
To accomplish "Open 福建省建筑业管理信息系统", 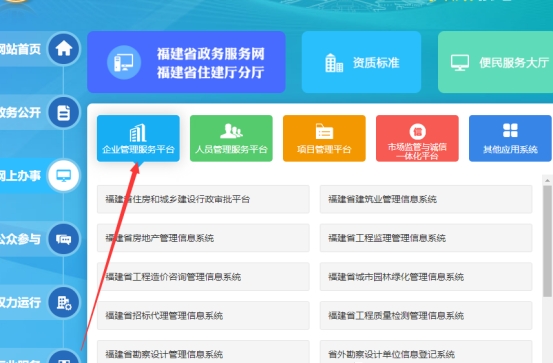I will pos(426,199).
